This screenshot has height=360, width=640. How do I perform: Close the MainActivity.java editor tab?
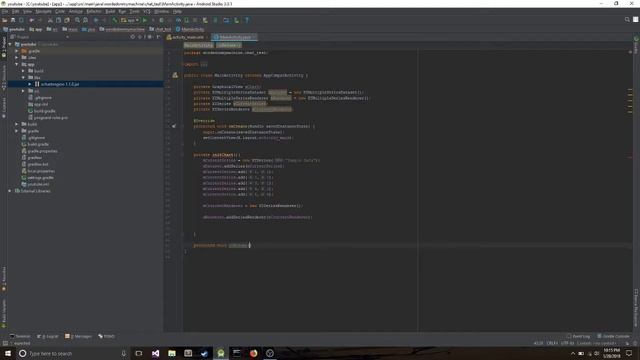pyautogui.click(x=254, y=37)
